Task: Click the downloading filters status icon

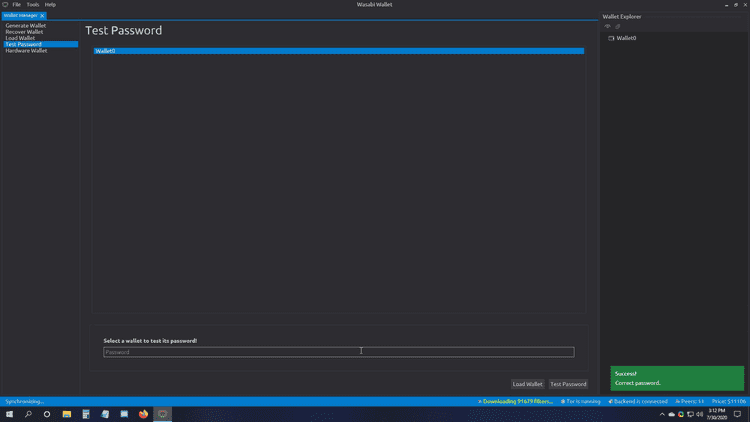Action: click(x=480, y=401)
